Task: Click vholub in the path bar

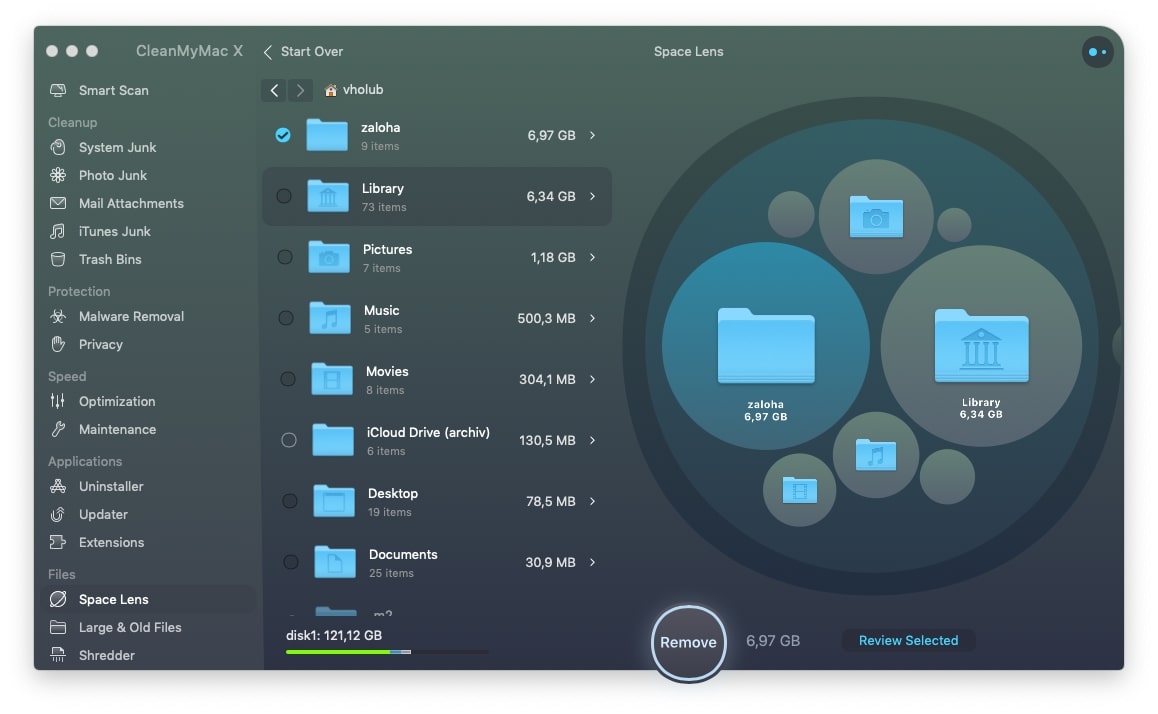Action: pos(363,89)
